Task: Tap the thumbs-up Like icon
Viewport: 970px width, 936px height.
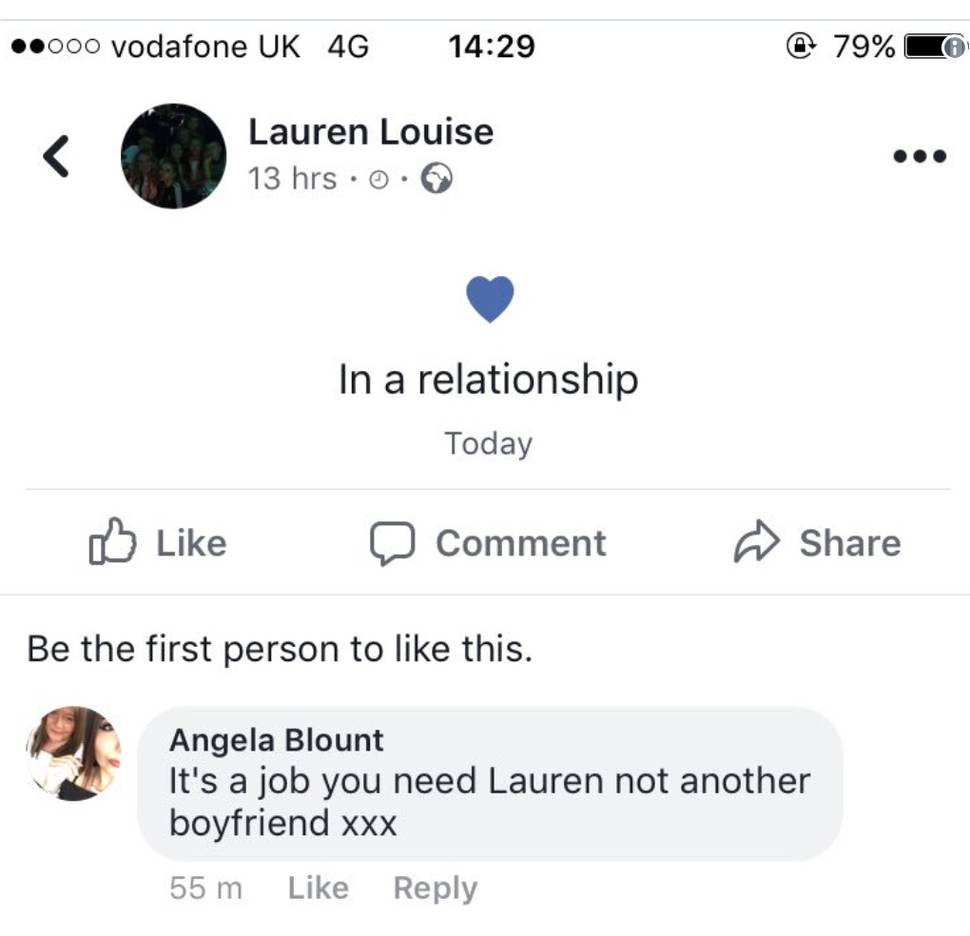Action: coord(112,541)
